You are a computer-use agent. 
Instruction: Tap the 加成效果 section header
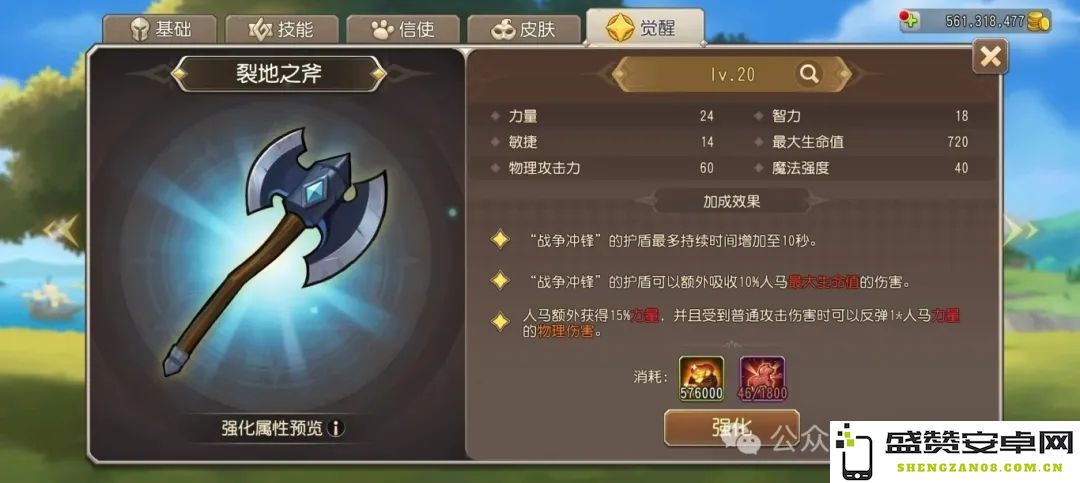(731, 202)
